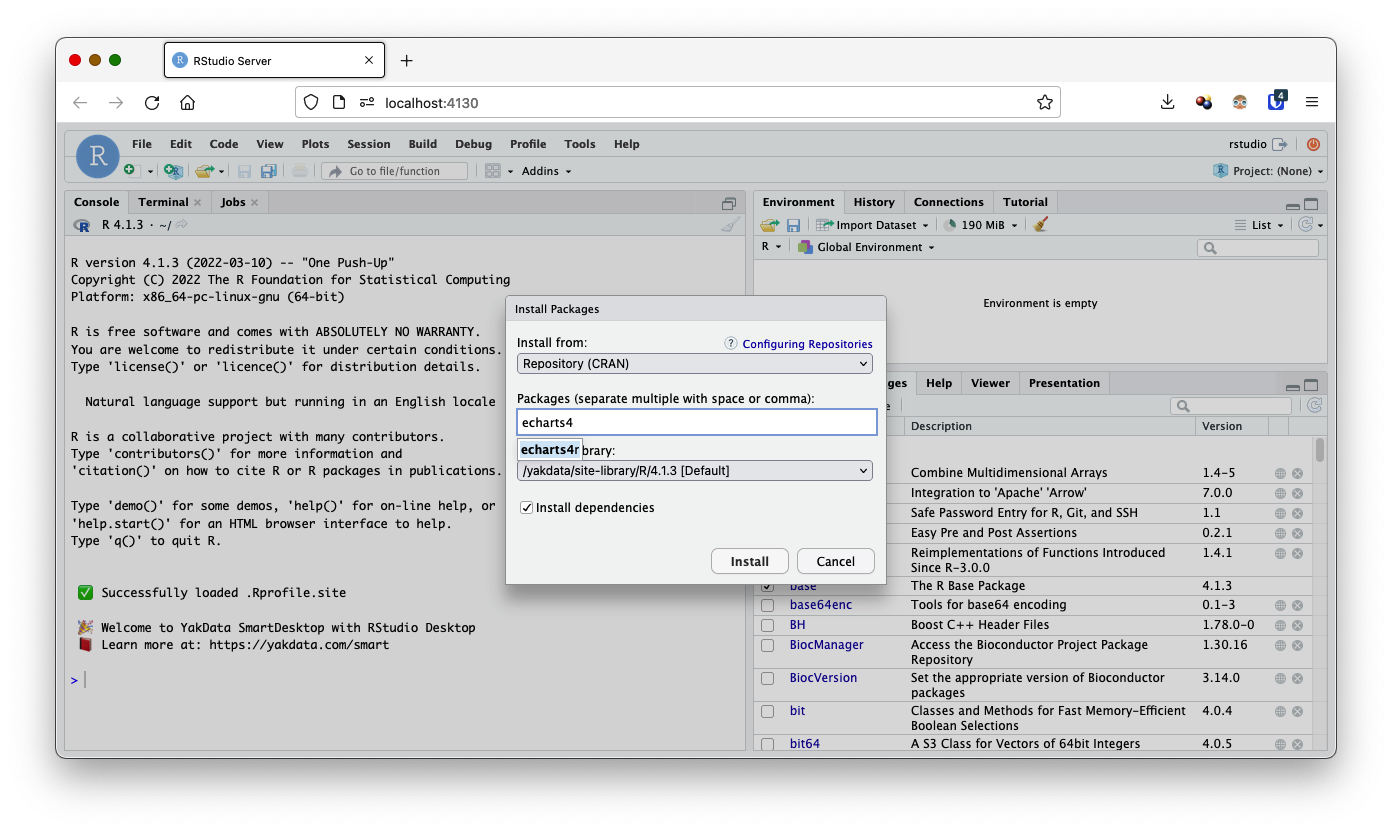
Task: Check the BiocManager package checkbox
Action: pyautogui.click(x=768, y=645)
